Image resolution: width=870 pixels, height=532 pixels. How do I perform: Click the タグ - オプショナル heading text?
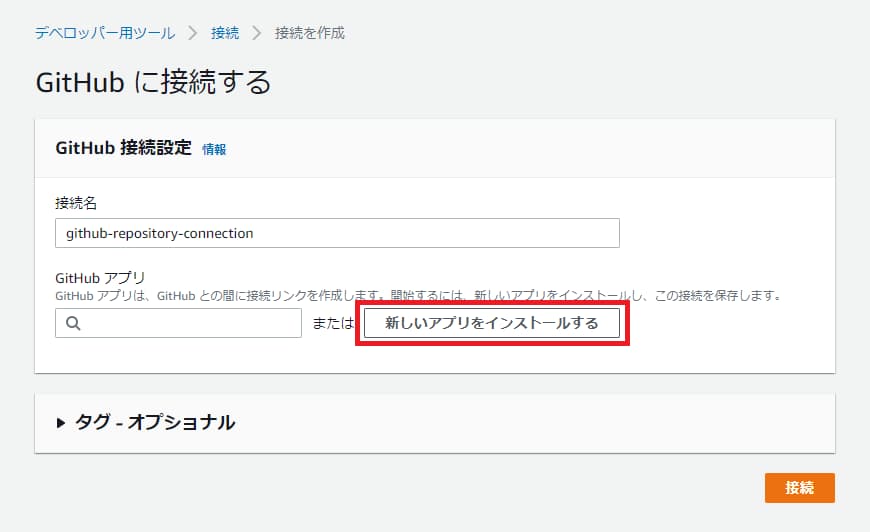(x=155, y=422)
